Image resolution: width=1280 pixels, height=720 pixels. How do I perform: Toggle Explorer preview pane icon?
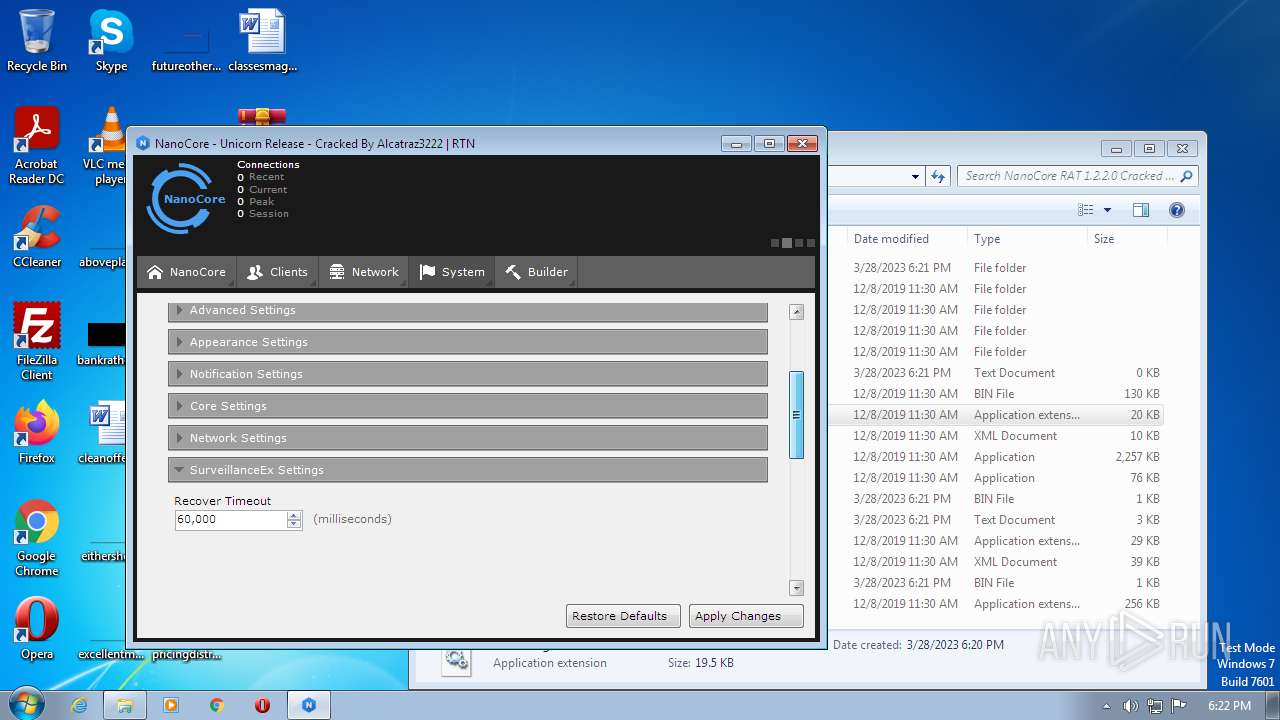1141,210
